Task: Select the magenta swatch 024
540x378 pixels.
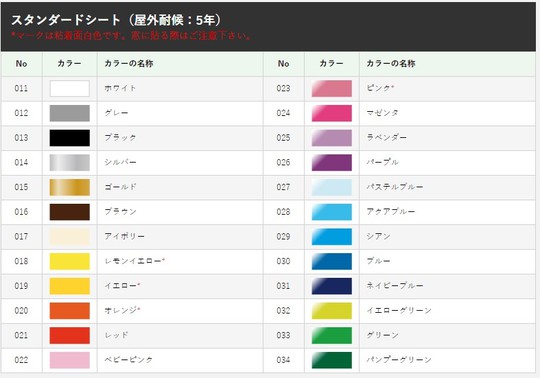Action: (x=332, y=113)
